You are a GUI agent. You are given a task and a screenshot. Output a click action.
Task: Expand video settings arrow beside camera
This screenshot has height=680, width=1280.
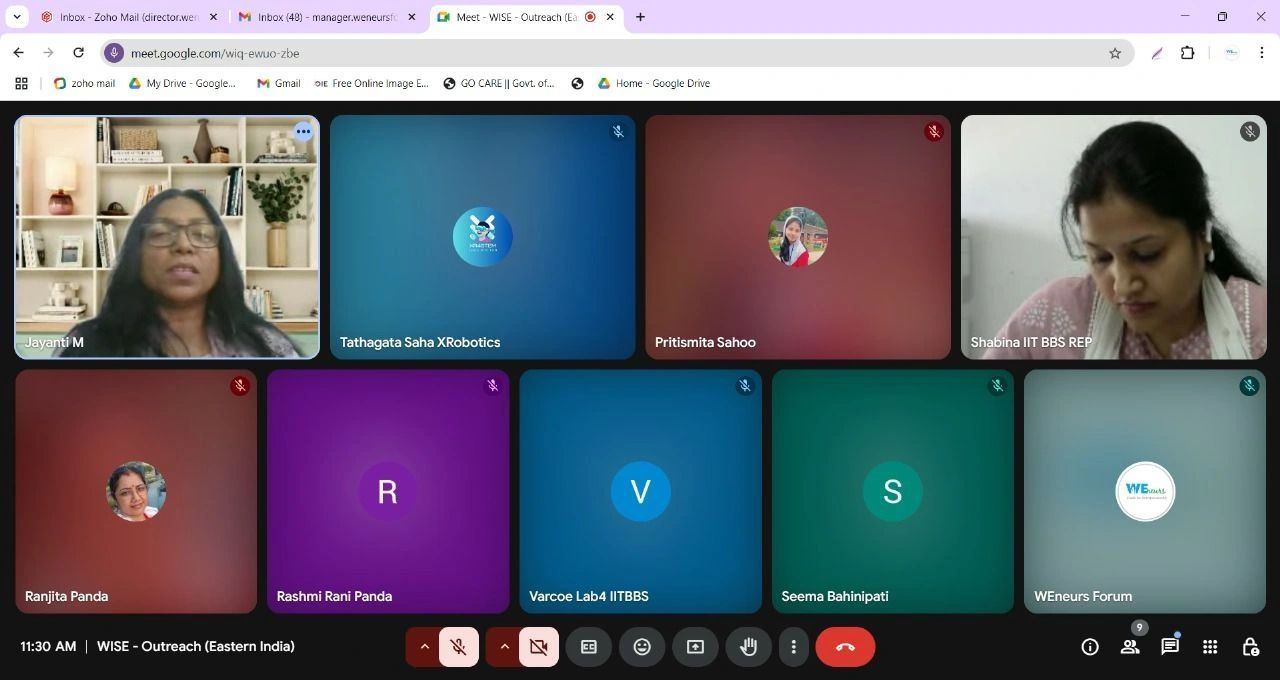[x=504, y=647]
